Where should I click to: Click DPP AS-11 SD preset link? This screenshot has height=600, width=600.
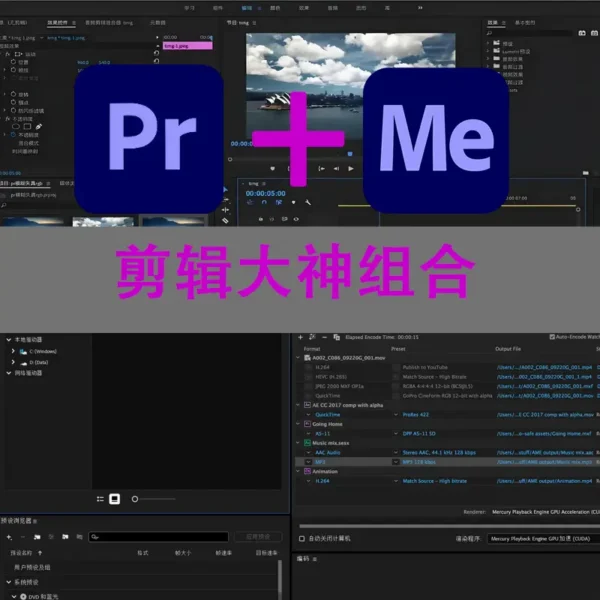coord(419,434)
